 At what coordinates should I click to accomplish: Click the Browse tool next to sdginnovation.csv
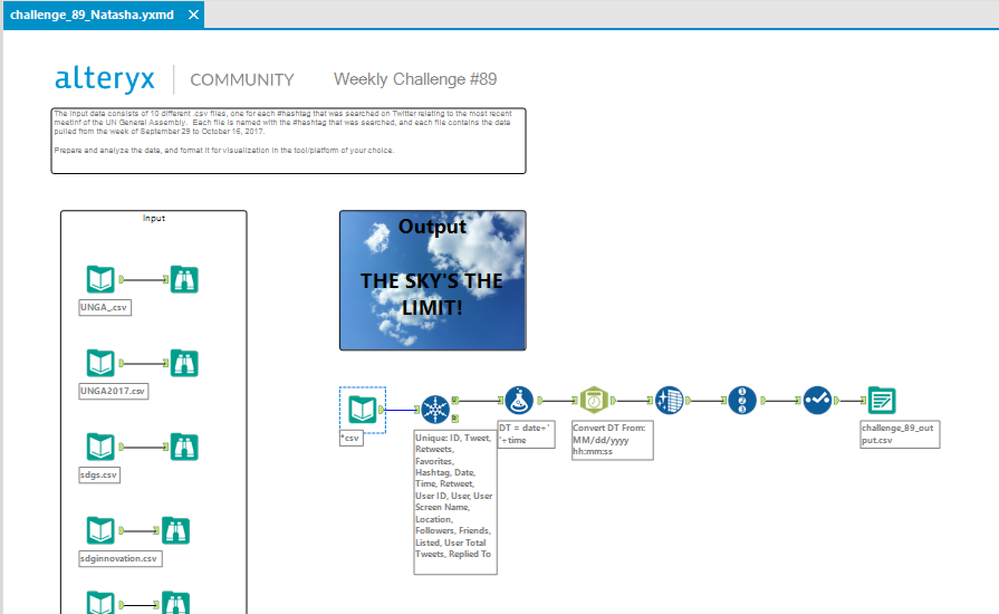pos(175,531)
